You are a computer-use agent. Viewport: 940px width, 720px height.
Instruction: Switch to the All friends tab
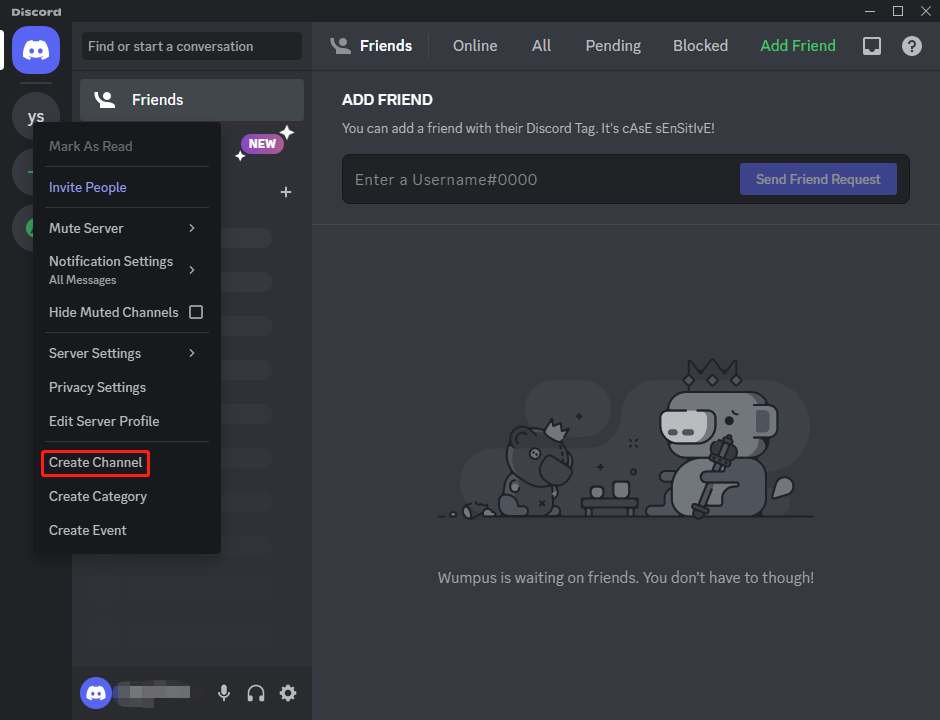pos(541,46)
